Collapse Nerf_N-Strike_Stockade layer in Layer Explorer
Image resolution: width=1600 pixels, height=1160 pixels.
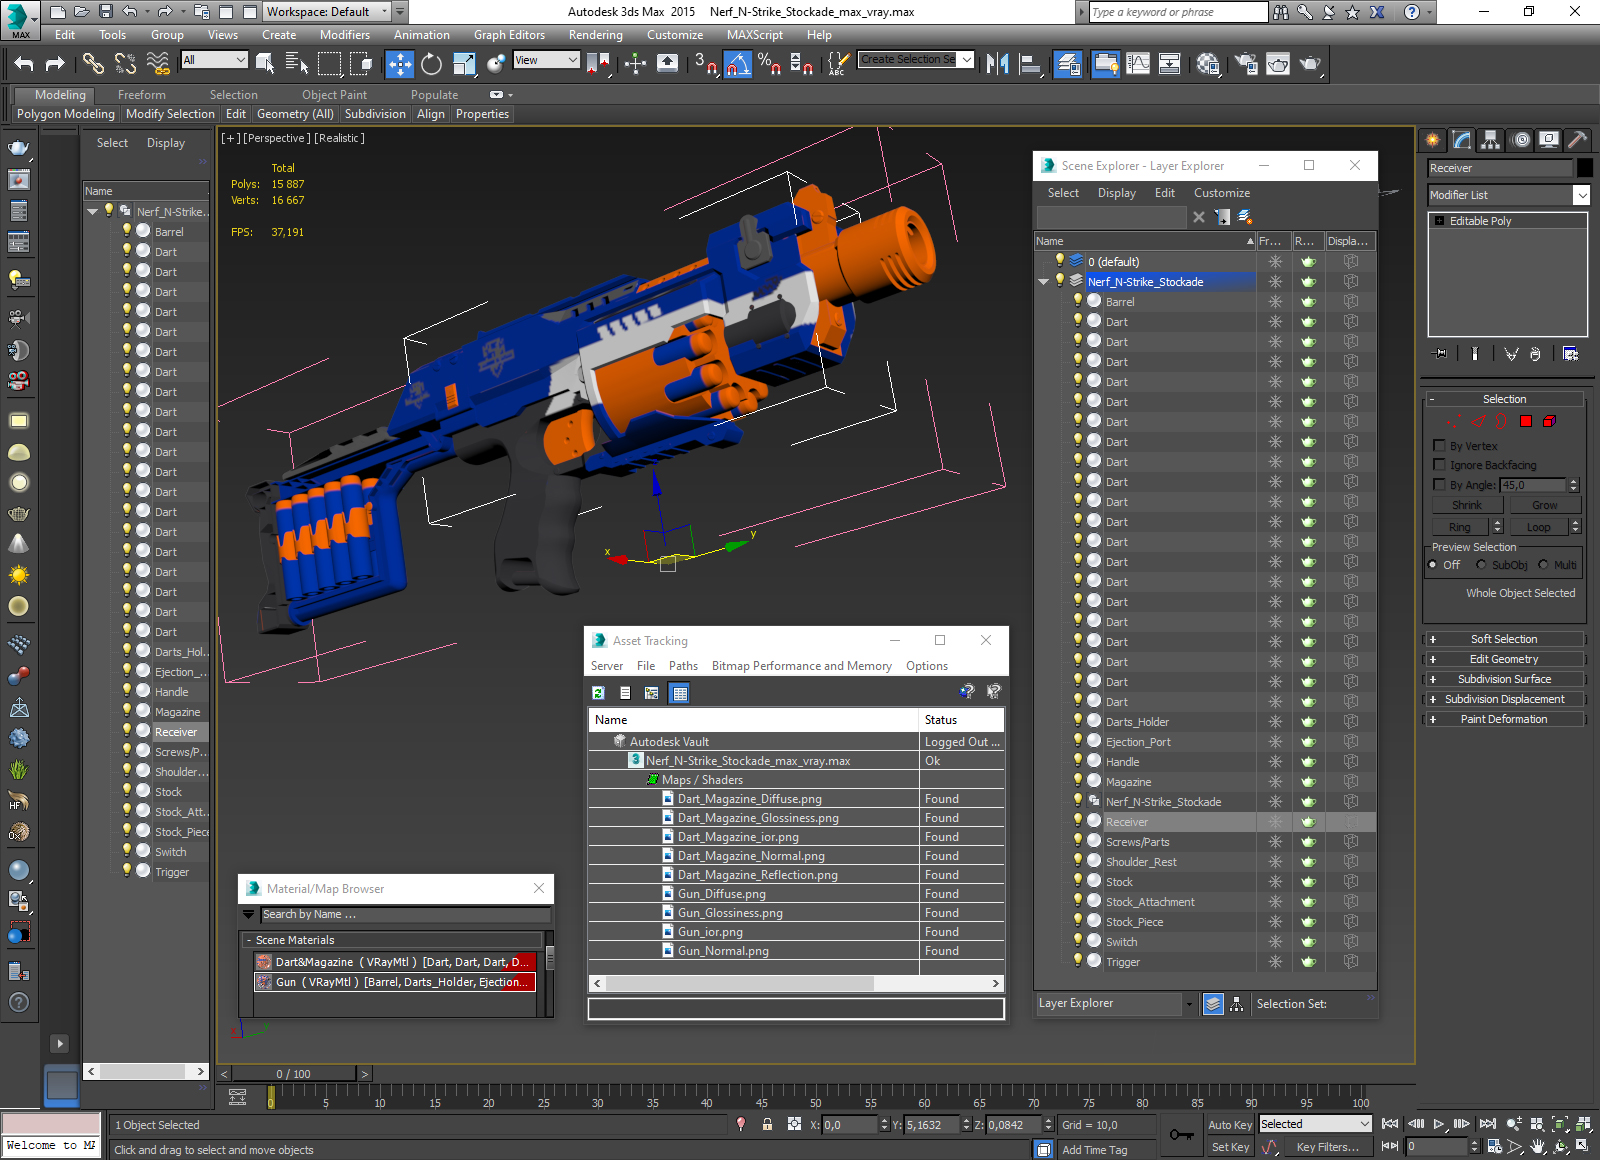tap(1044, 282)
